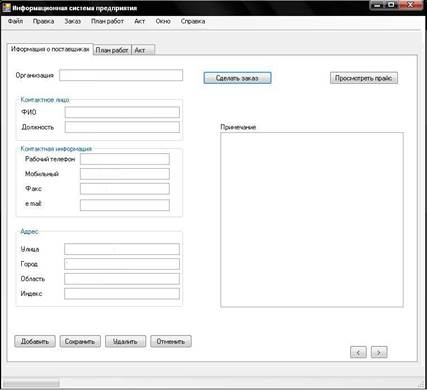Click the application icon in title bar
This screenshot has height=390, width=427.
pos(7,7)
